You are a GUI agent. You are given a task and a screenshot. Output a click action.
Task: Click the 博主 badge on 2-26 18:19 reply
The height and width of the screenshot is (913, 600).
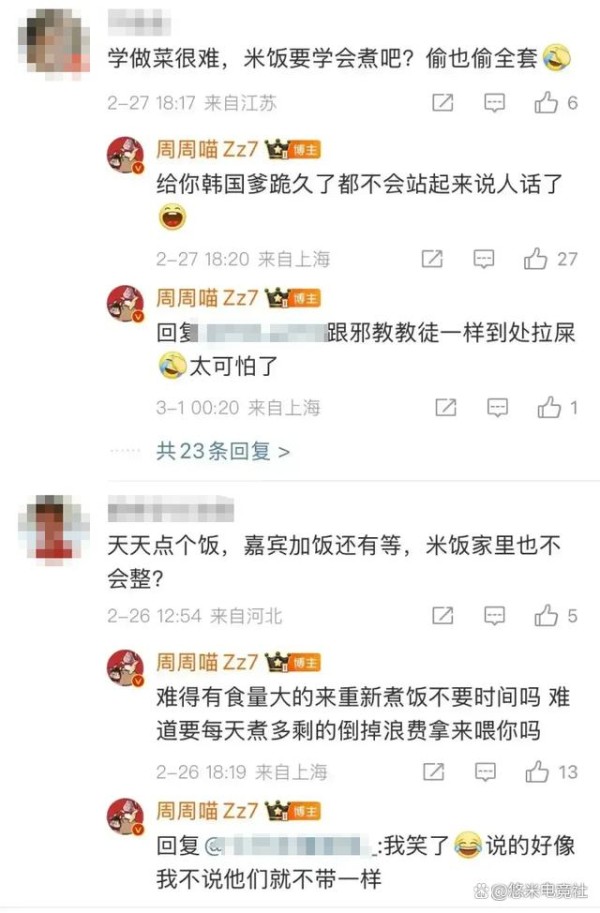pyautogui.click(x=304, y=663)
